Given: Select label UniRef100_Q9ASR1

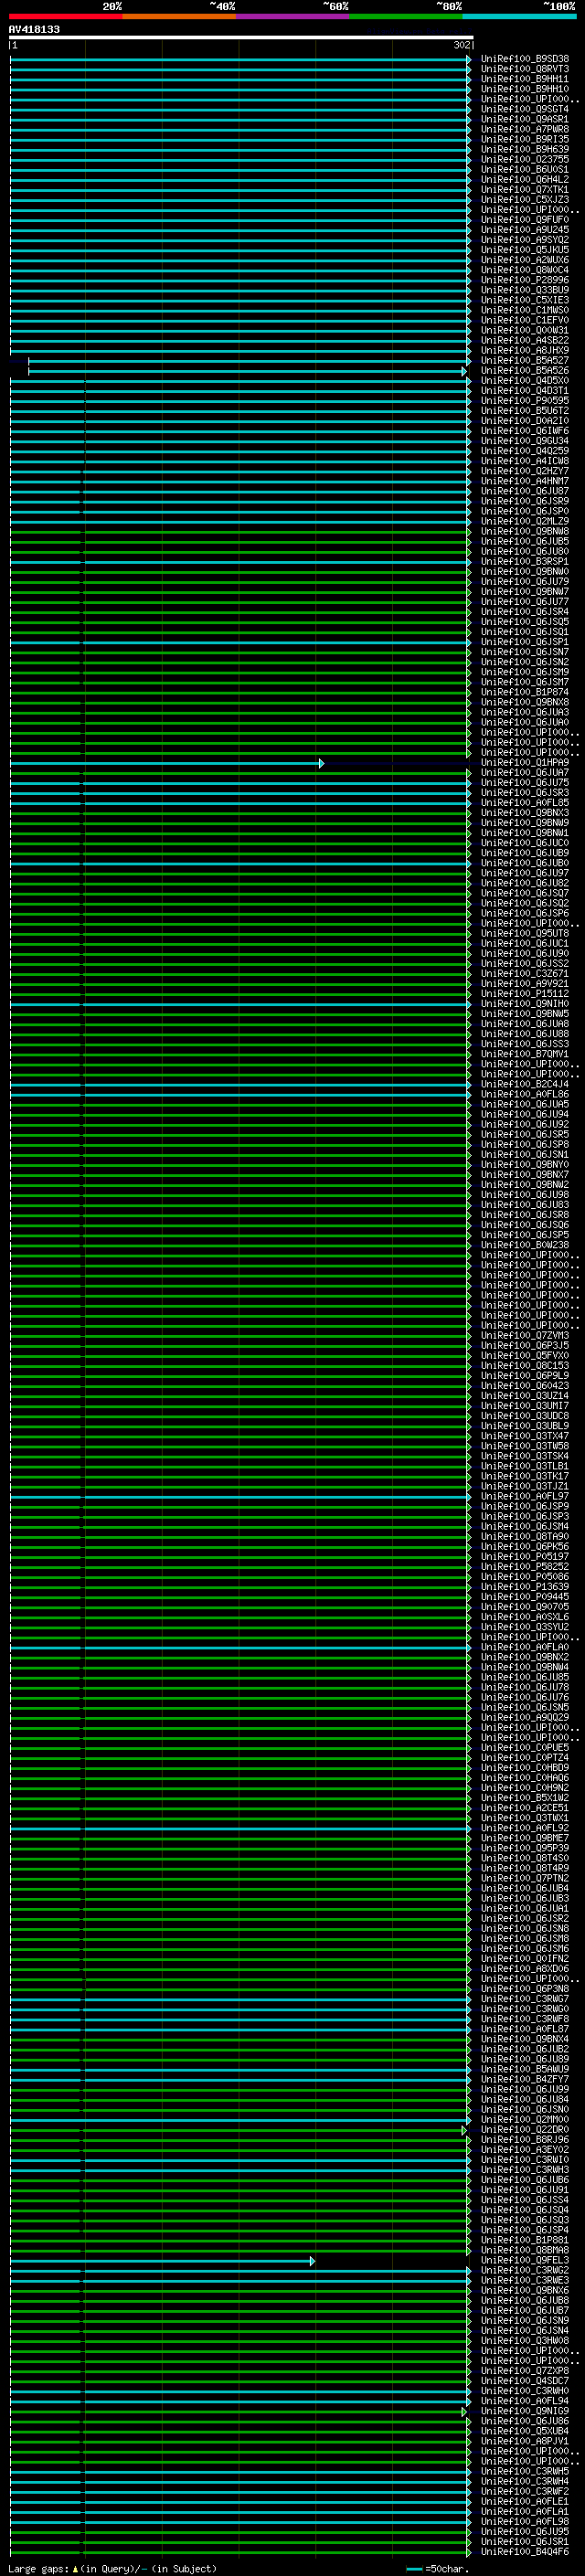Looking at the screenshot, I should point(524,119).
